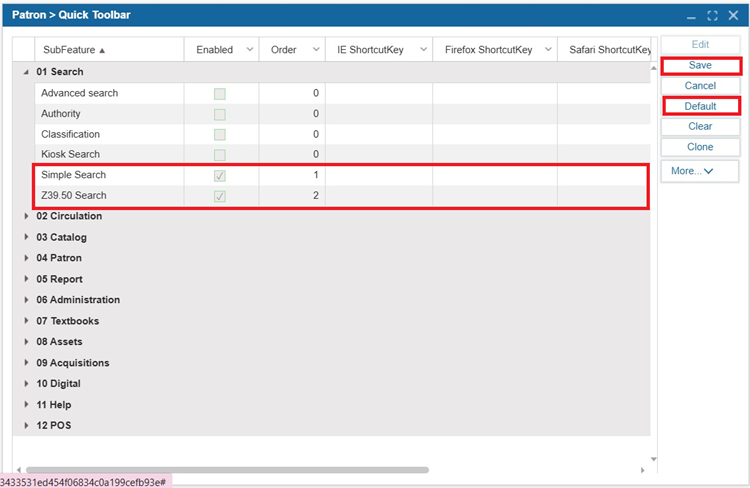Expand the 06 Administration group
This screenshot has width=750, height=488.
coord(26,300)
